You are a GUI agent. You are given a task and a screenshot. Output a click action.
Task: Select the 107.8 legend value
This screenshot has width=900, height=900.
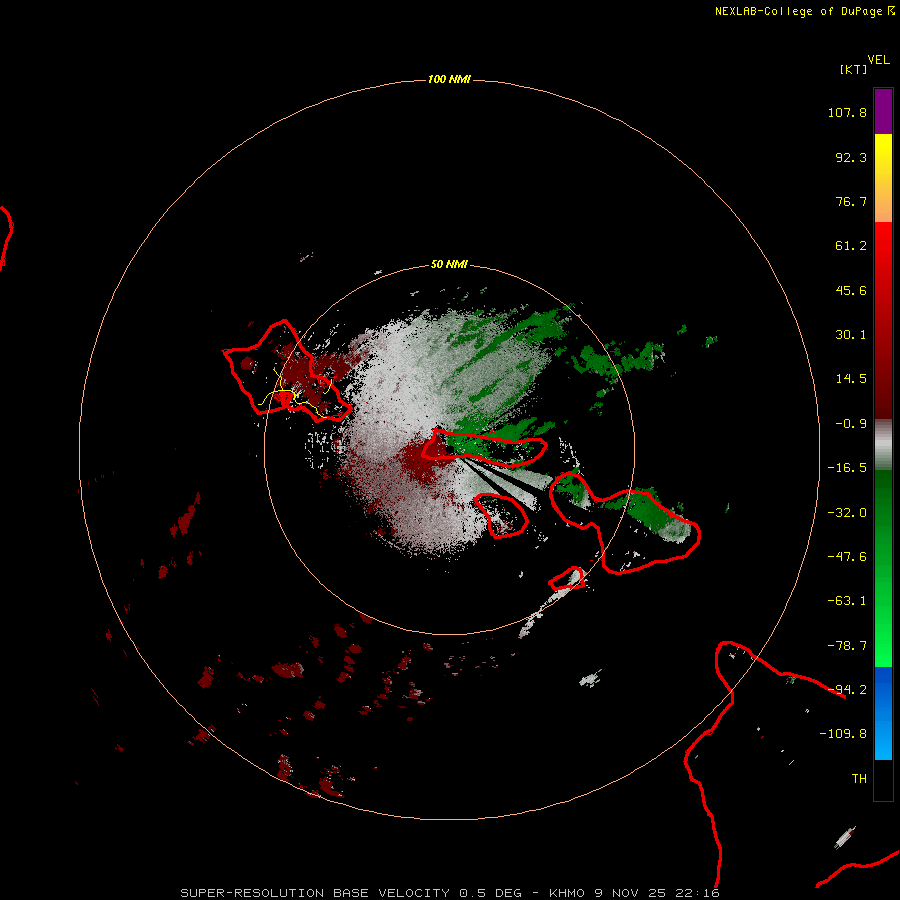(847, 112)
